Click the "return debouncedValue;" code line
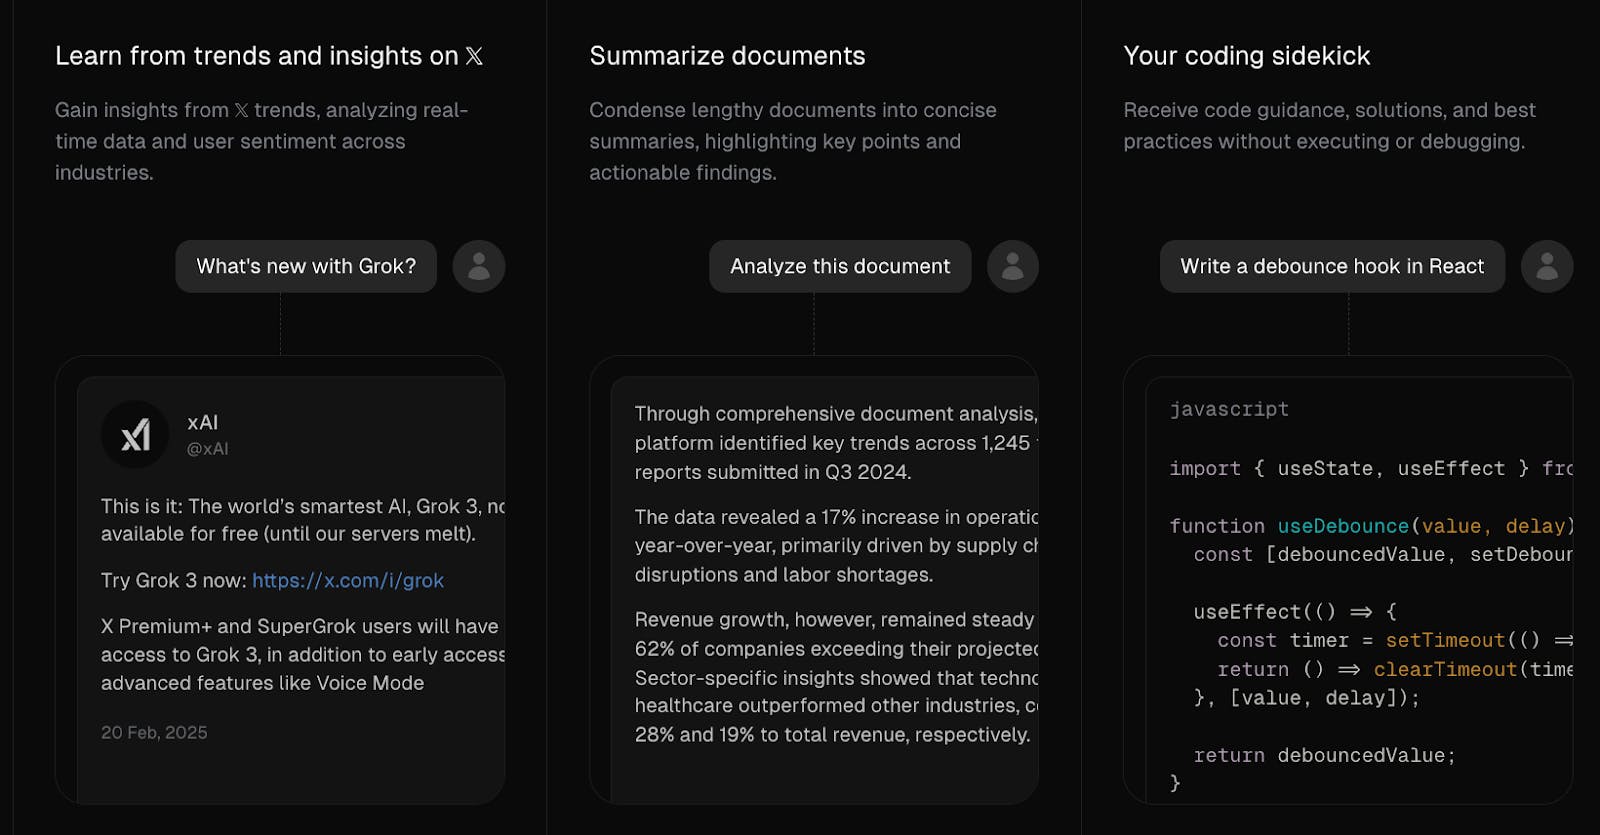Screen dimensions: 1600x835 [1324, 756]
